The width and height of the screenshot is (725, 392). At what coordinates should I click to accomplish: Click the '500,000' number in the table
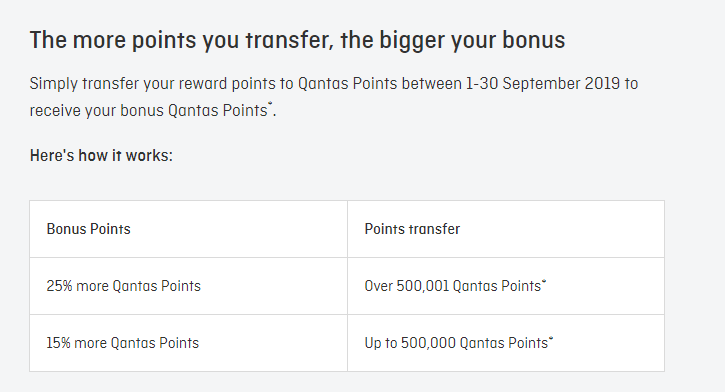point(428,343)
